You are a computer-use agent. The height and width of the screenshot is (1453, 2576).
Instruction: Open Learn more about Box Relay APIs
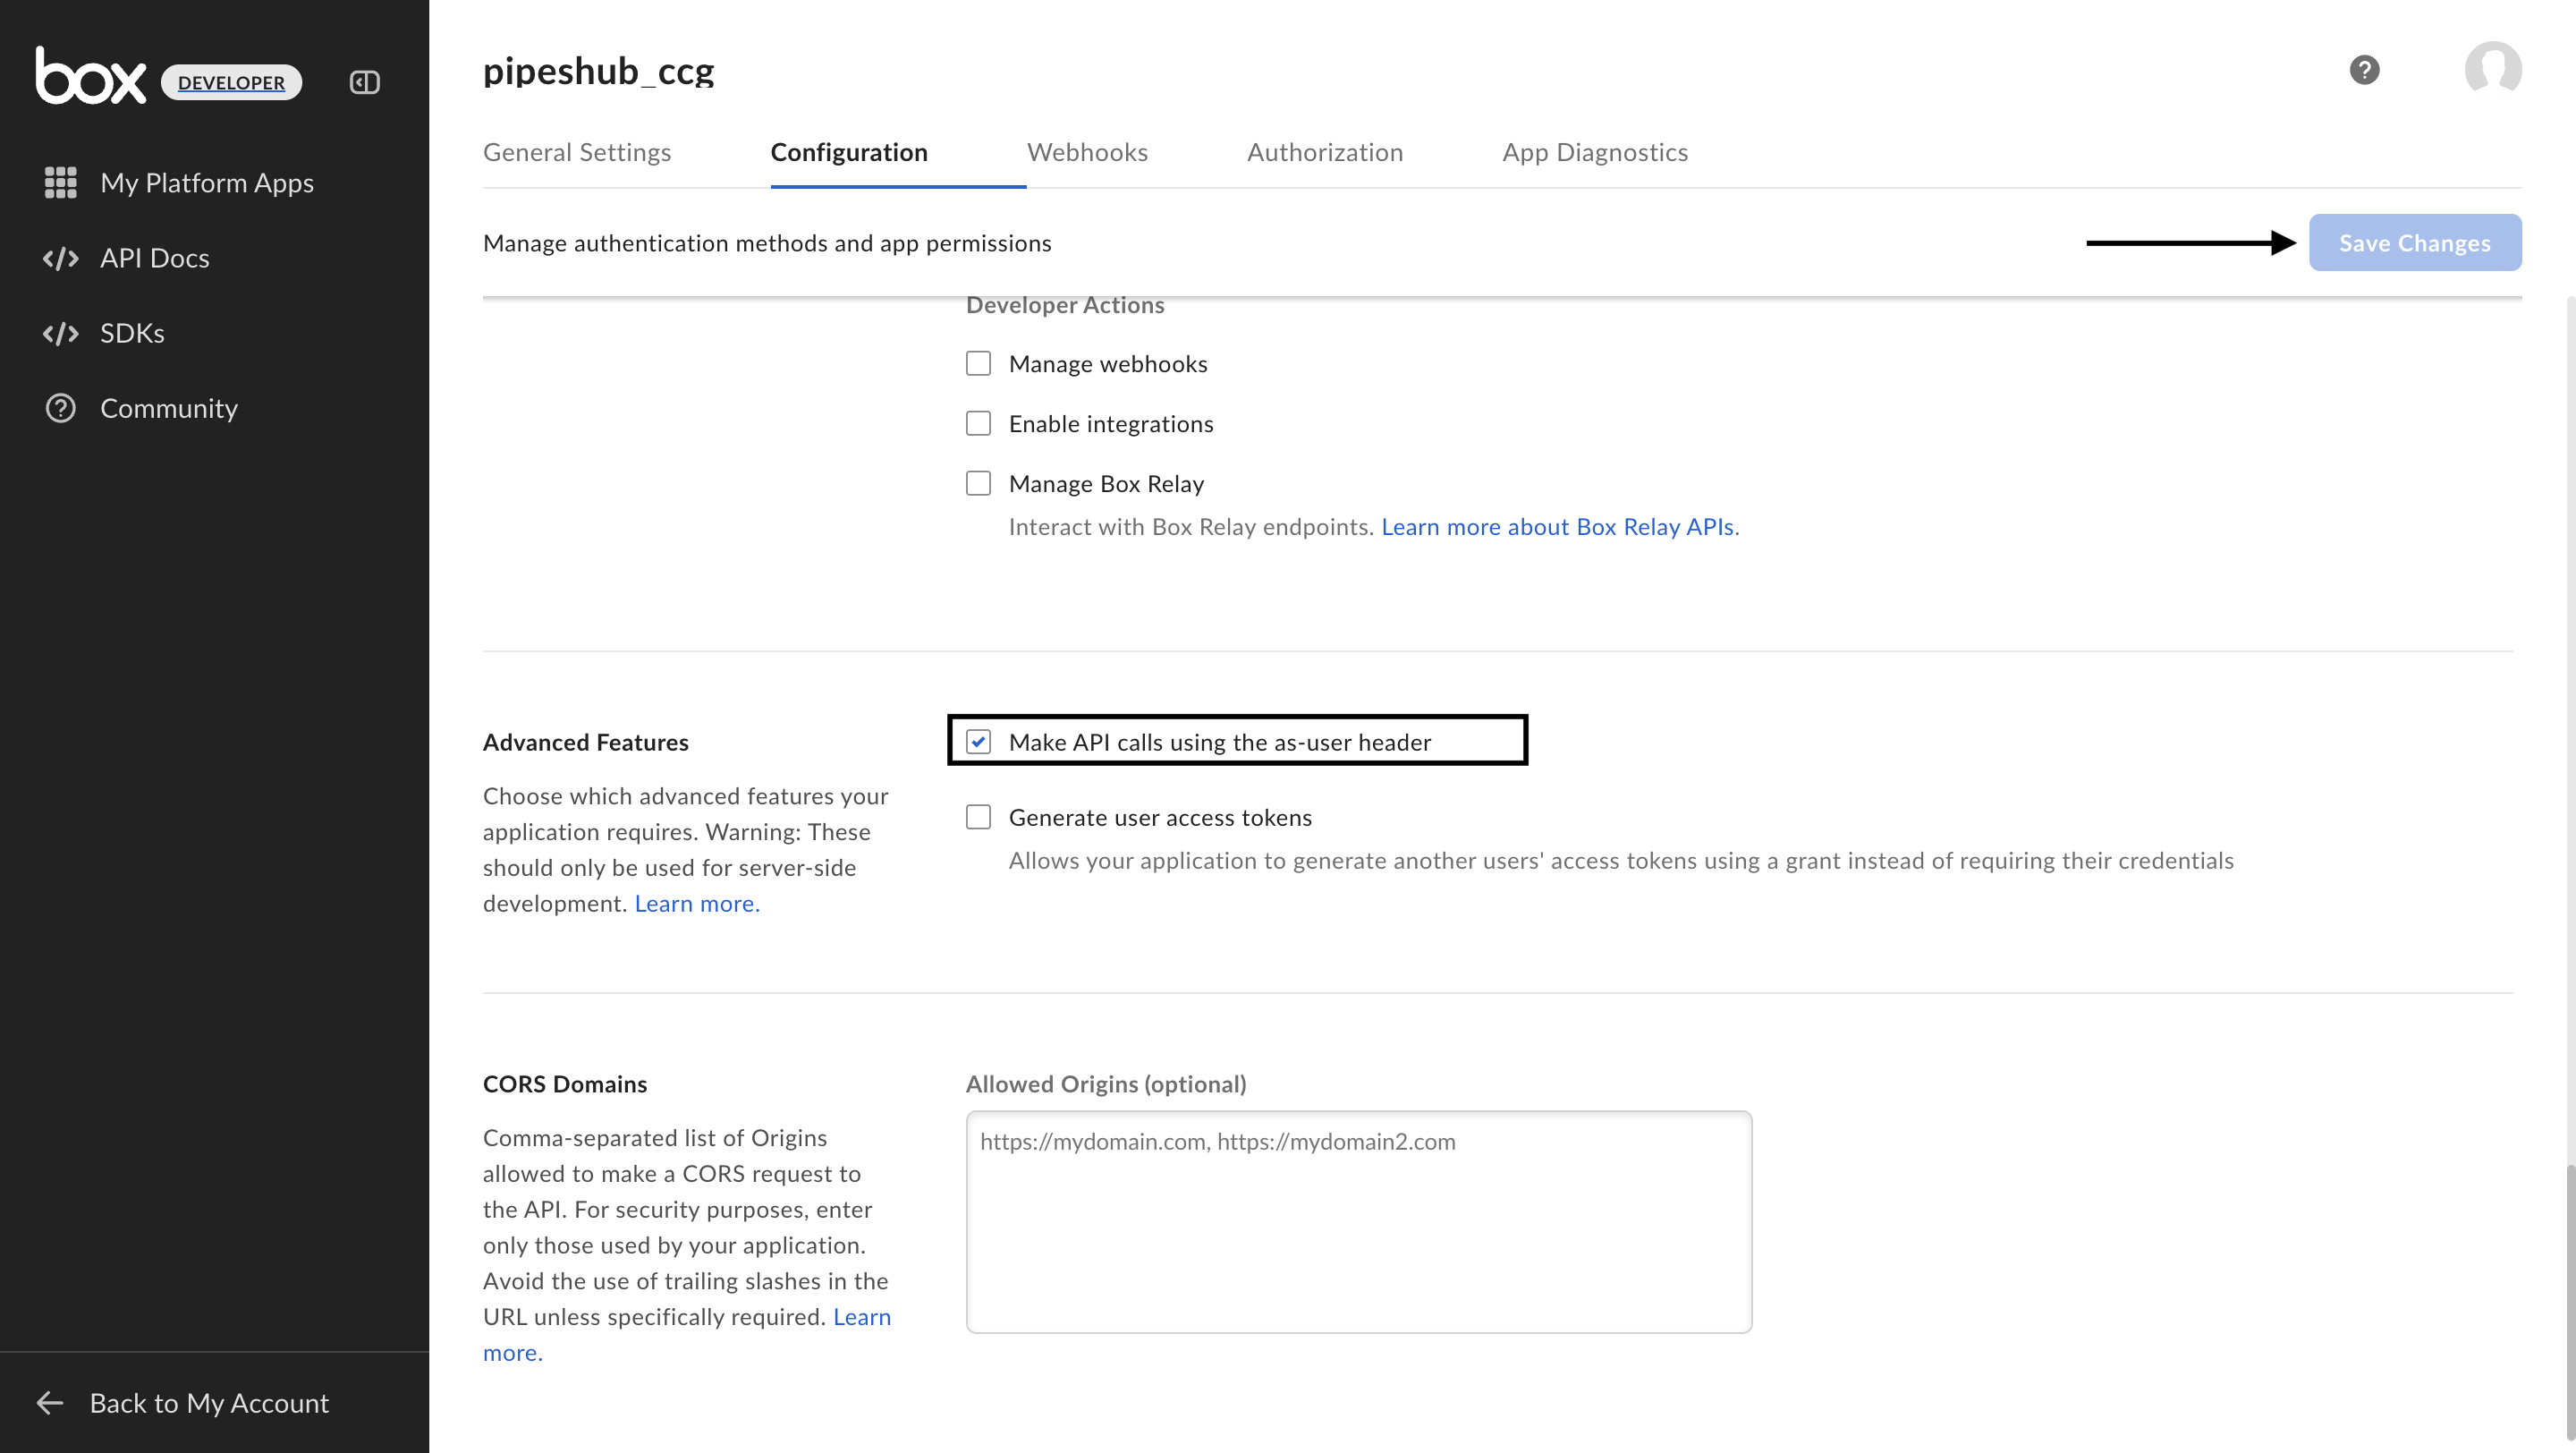[x=1556, y=526]
